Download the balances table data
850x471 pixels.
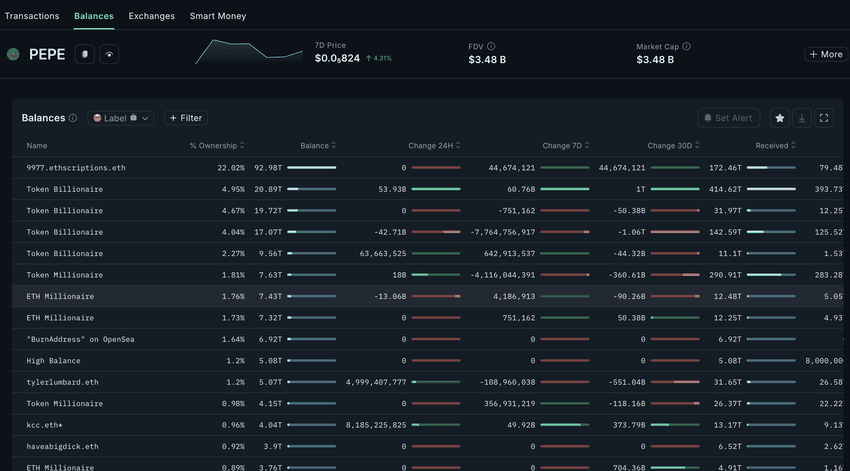coord(802,118)
